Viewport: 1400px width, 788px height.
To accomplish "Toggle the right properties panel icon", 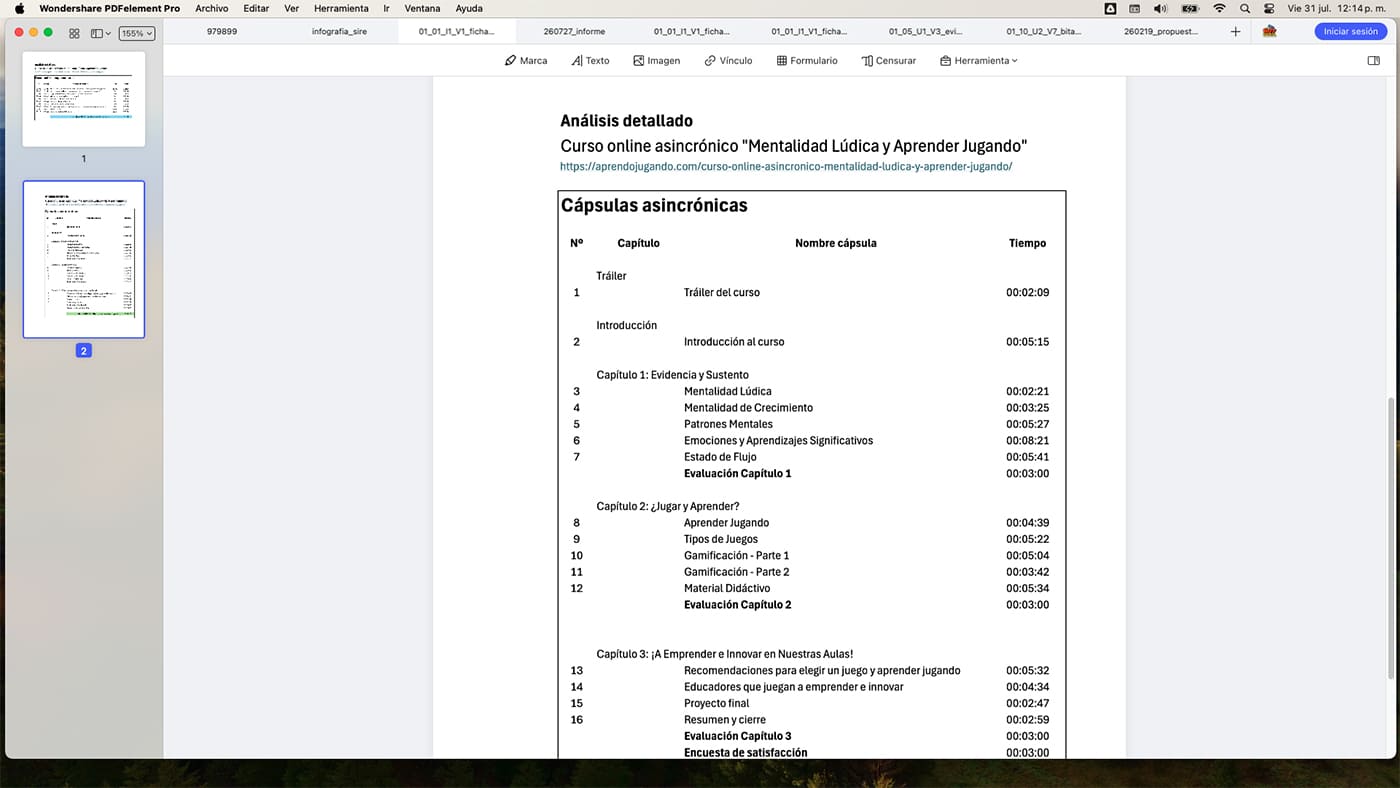I will point(1373,61).
